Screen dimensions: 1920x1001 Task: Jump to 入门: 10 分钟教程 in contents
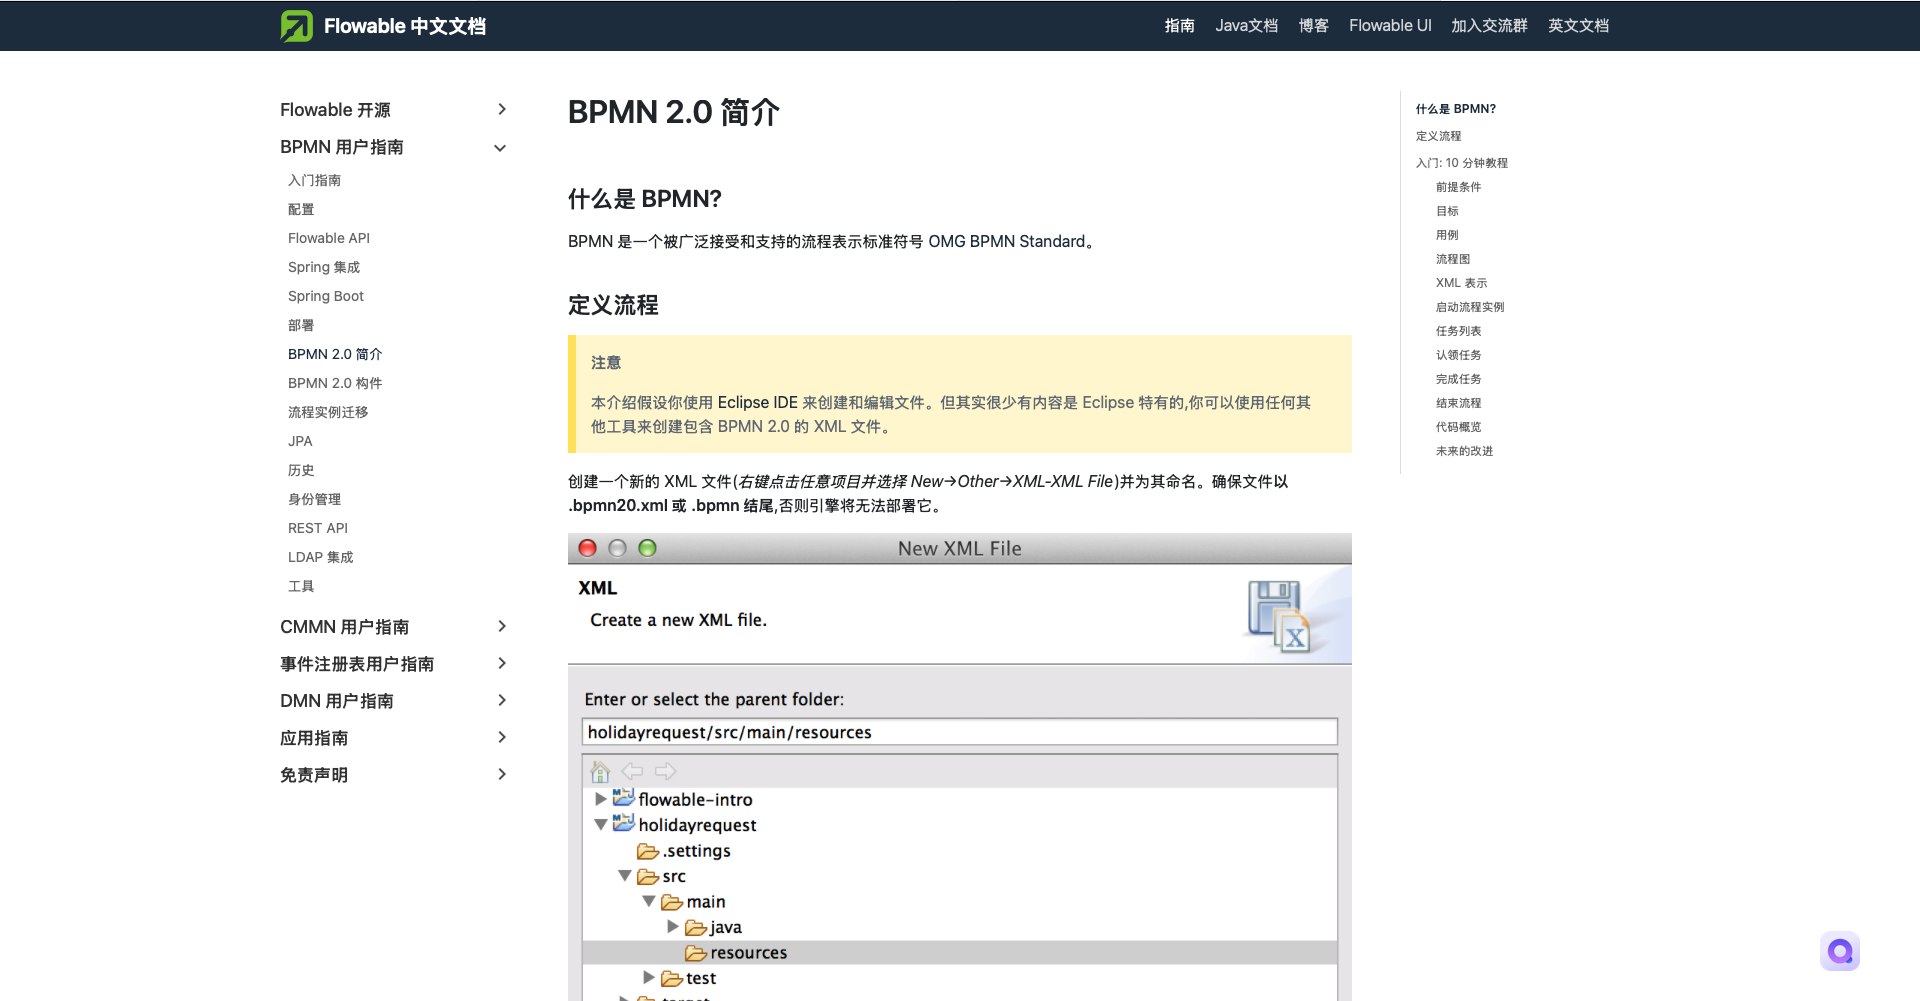pyautogui.click(x=1462, y=163)
